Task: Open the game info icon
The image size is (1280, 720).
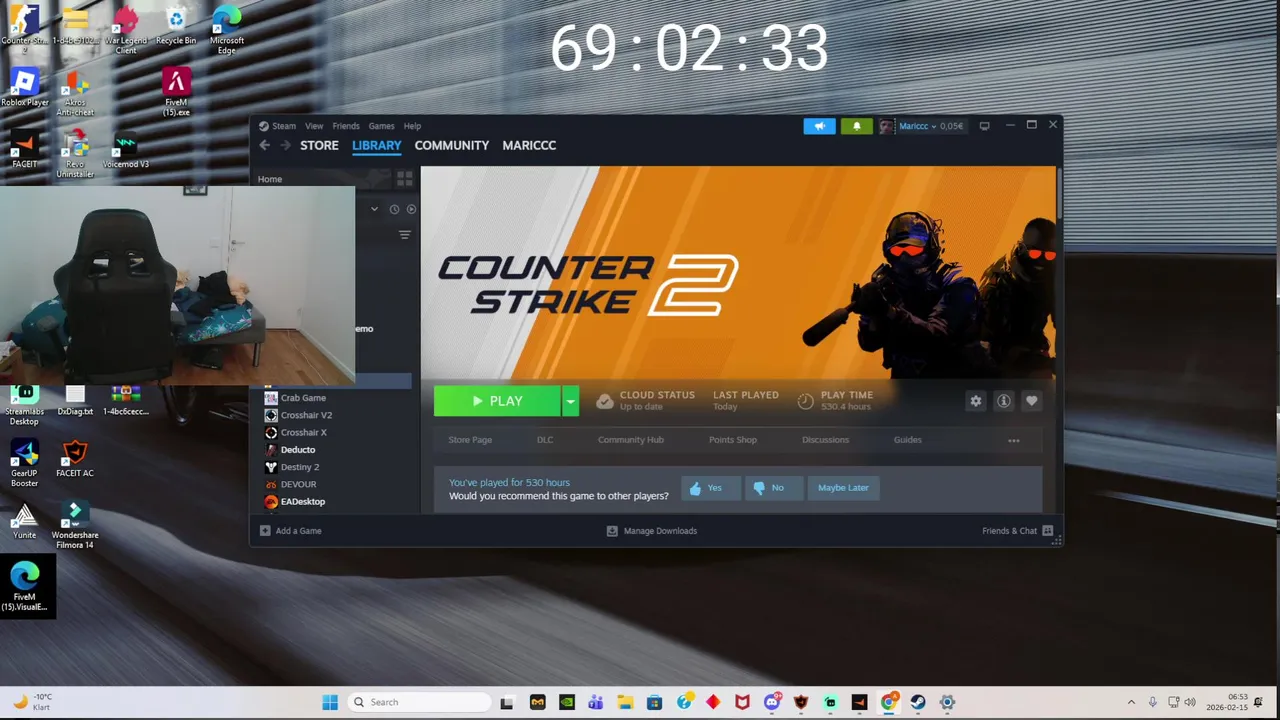Action: pyautogui.click(x=1004, y=401)
